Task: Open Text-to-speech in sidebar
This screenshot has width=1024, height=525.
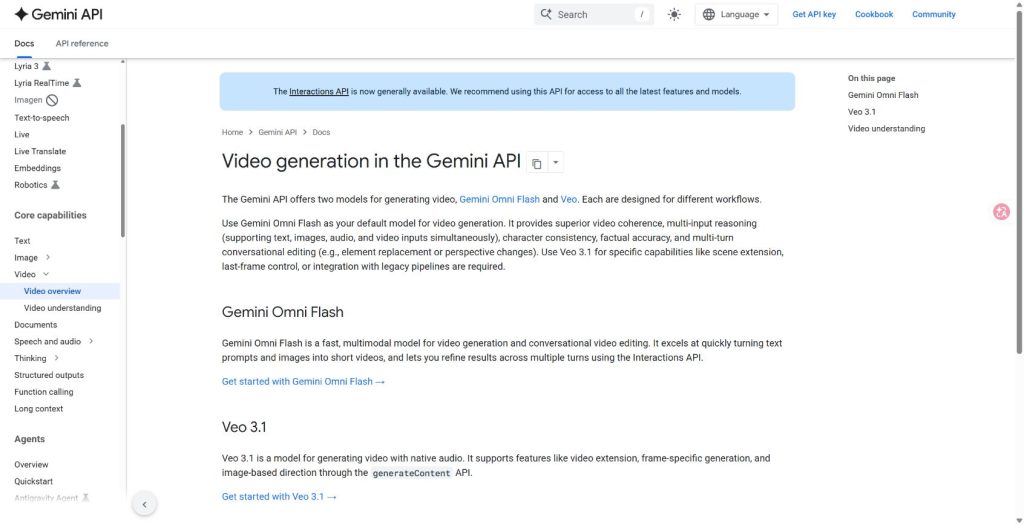Action: click(x=42, y=118)
